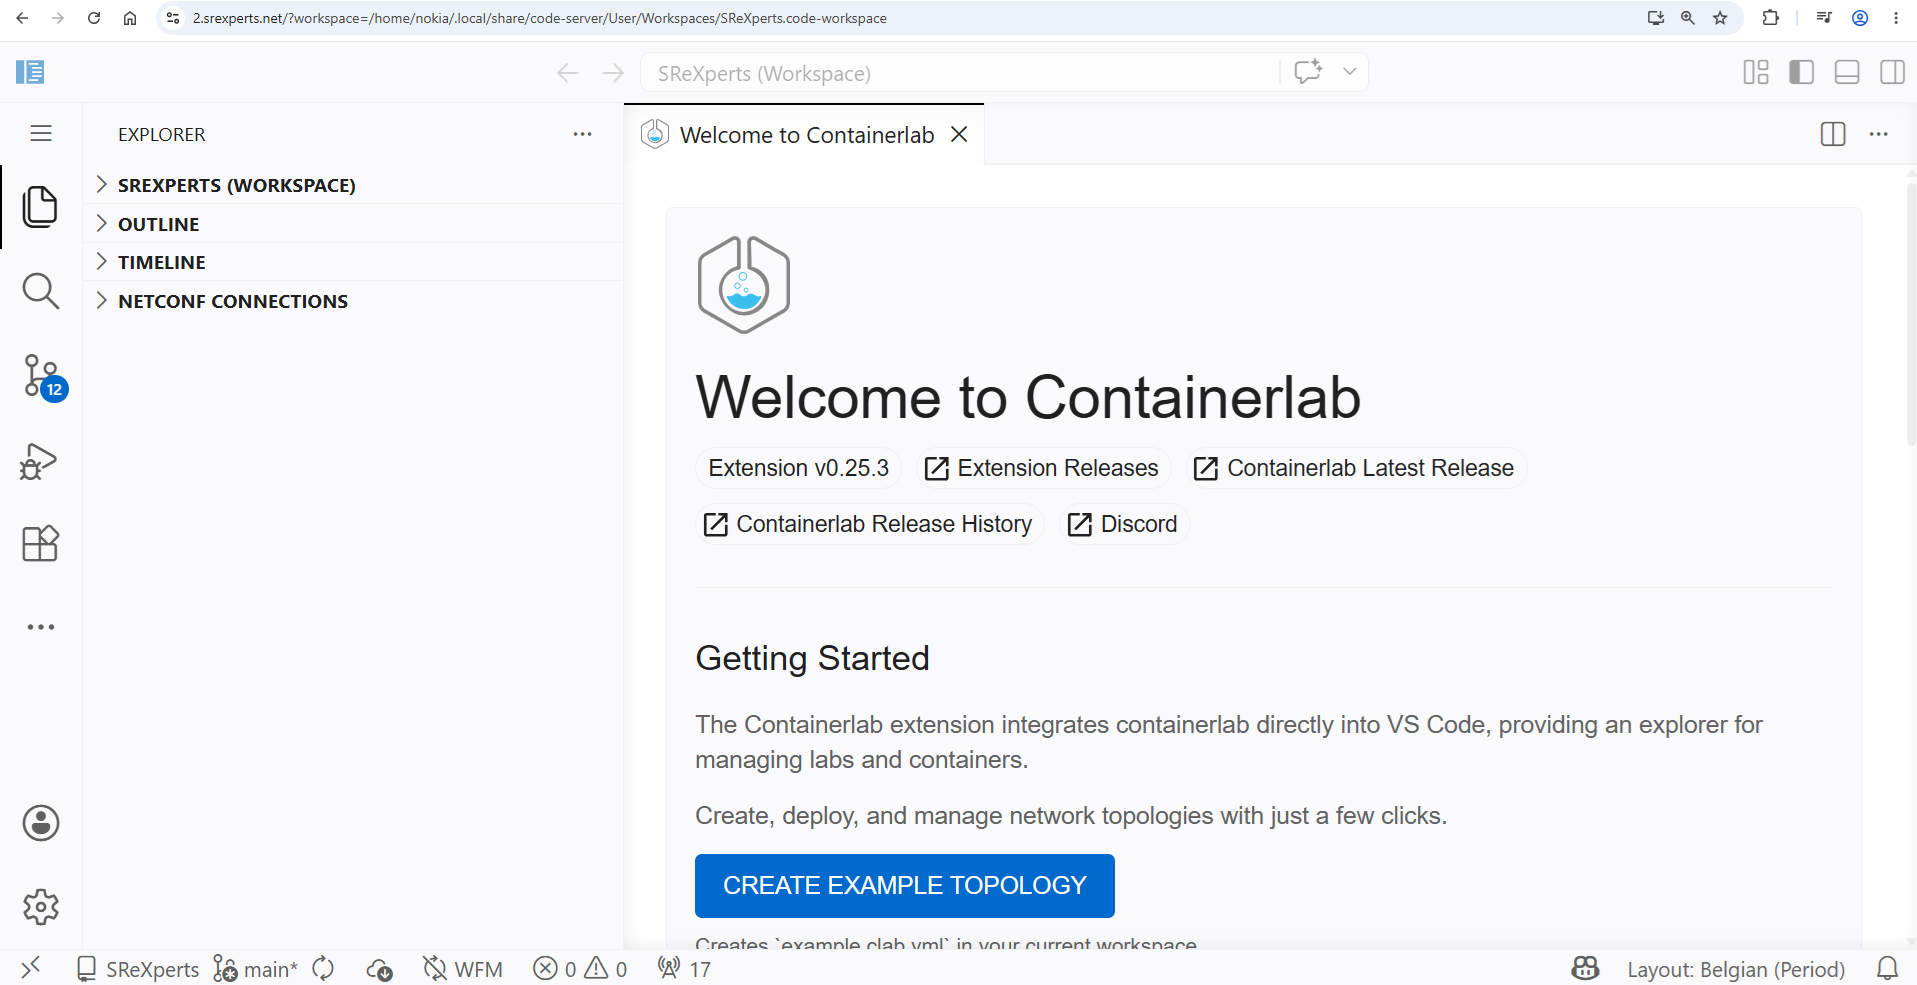Show additional views ellipsis in activity bar
The image size is (1917, 985).
pos(41,627)
